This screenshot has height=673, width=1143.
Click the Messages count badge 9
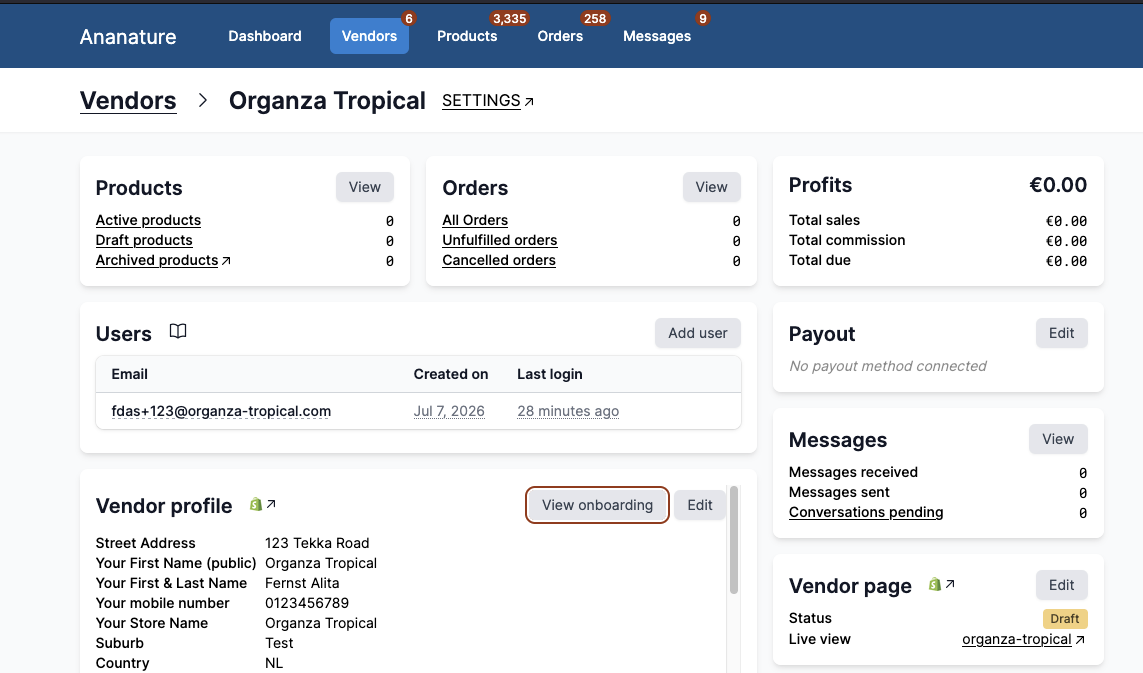(x=703, y=18)
